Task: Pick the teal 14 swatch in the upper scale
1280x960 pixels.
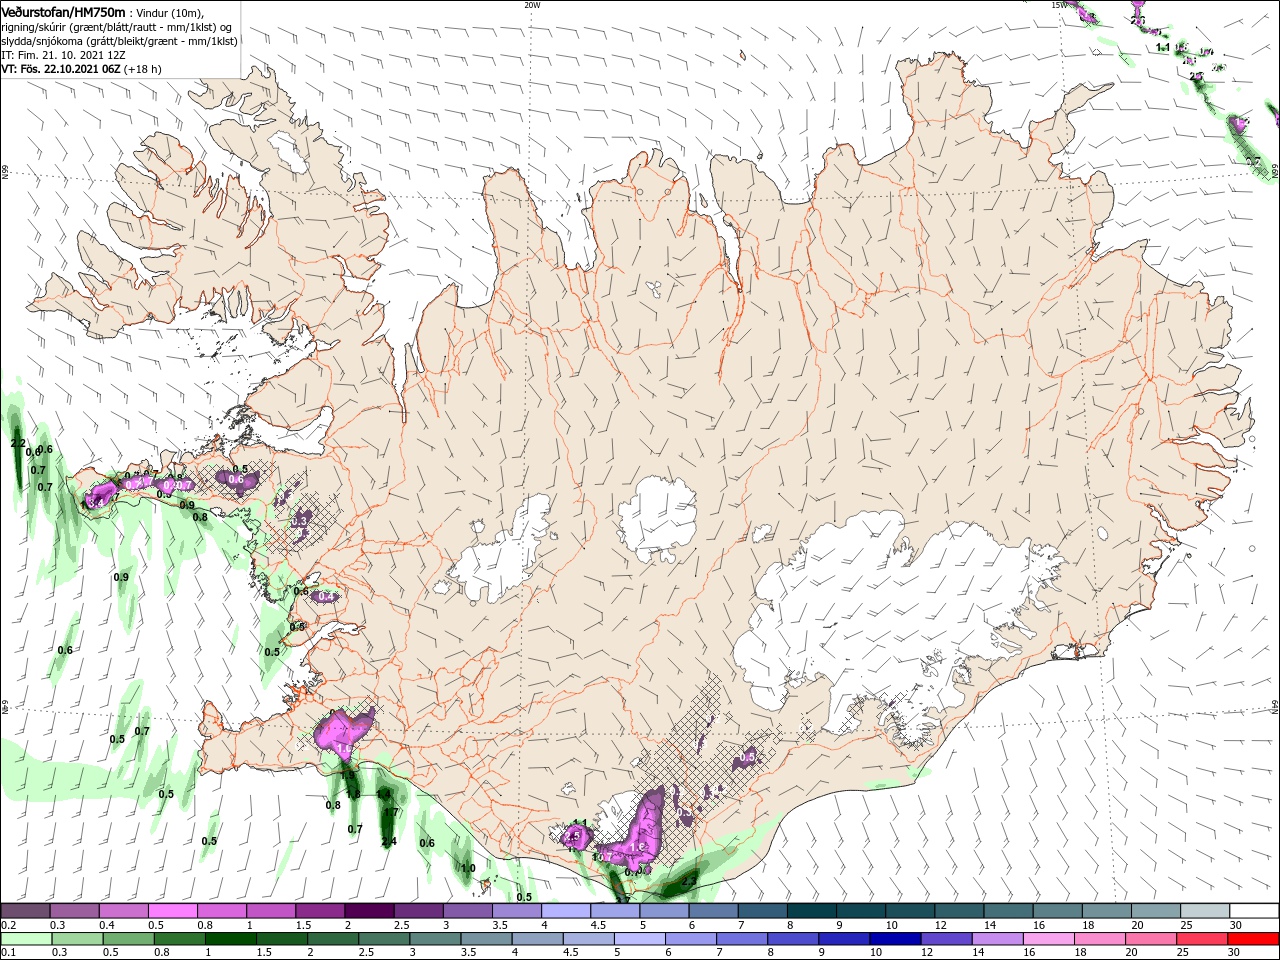Action: 1006,911
